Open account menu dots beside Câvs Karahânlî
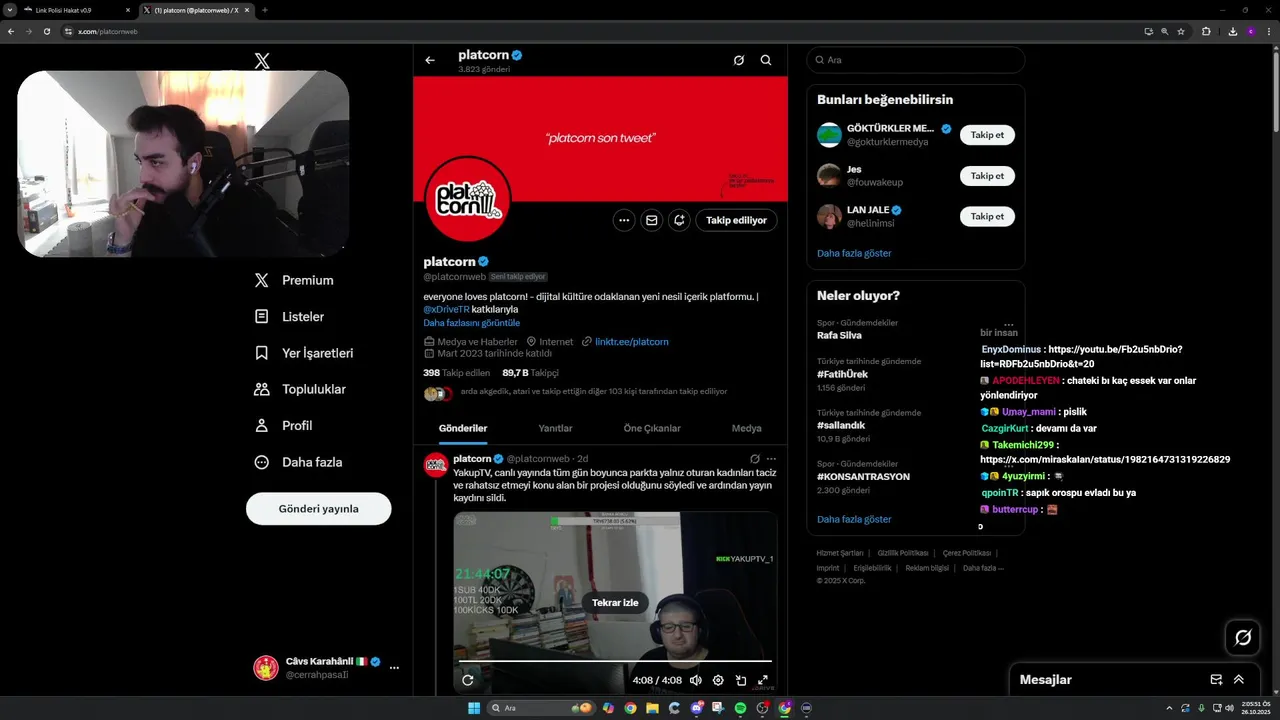 [394, 667]
